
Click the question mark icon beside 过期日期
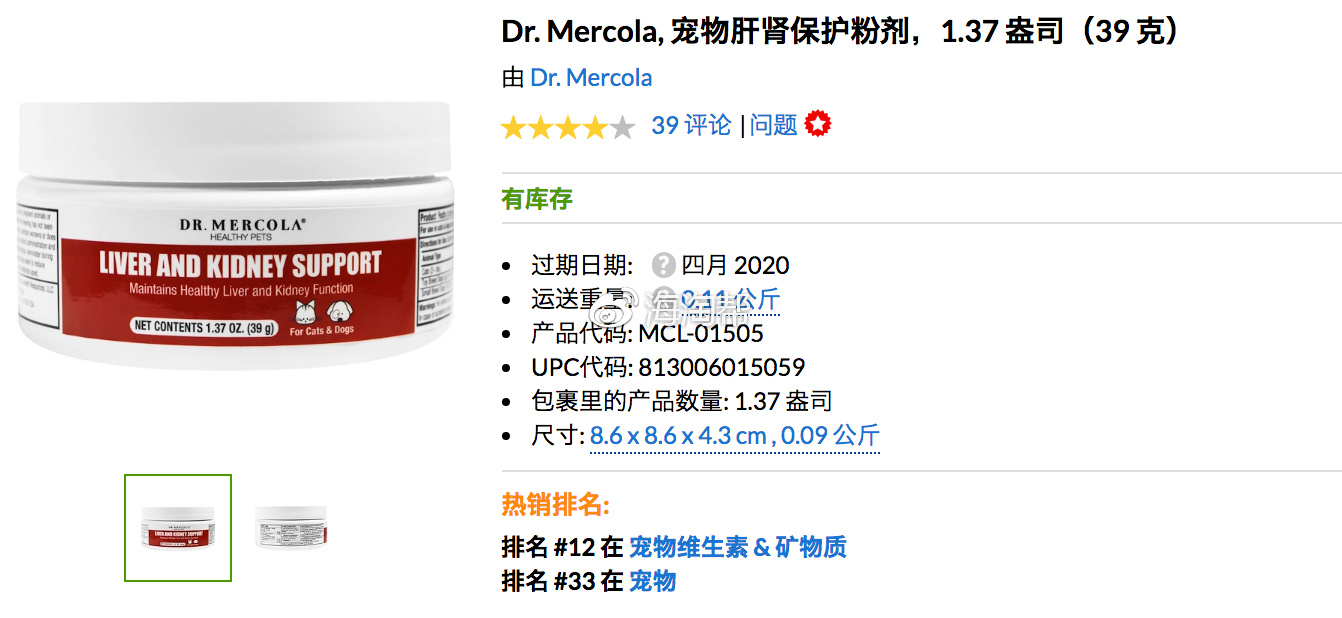(x=663, y=265)
